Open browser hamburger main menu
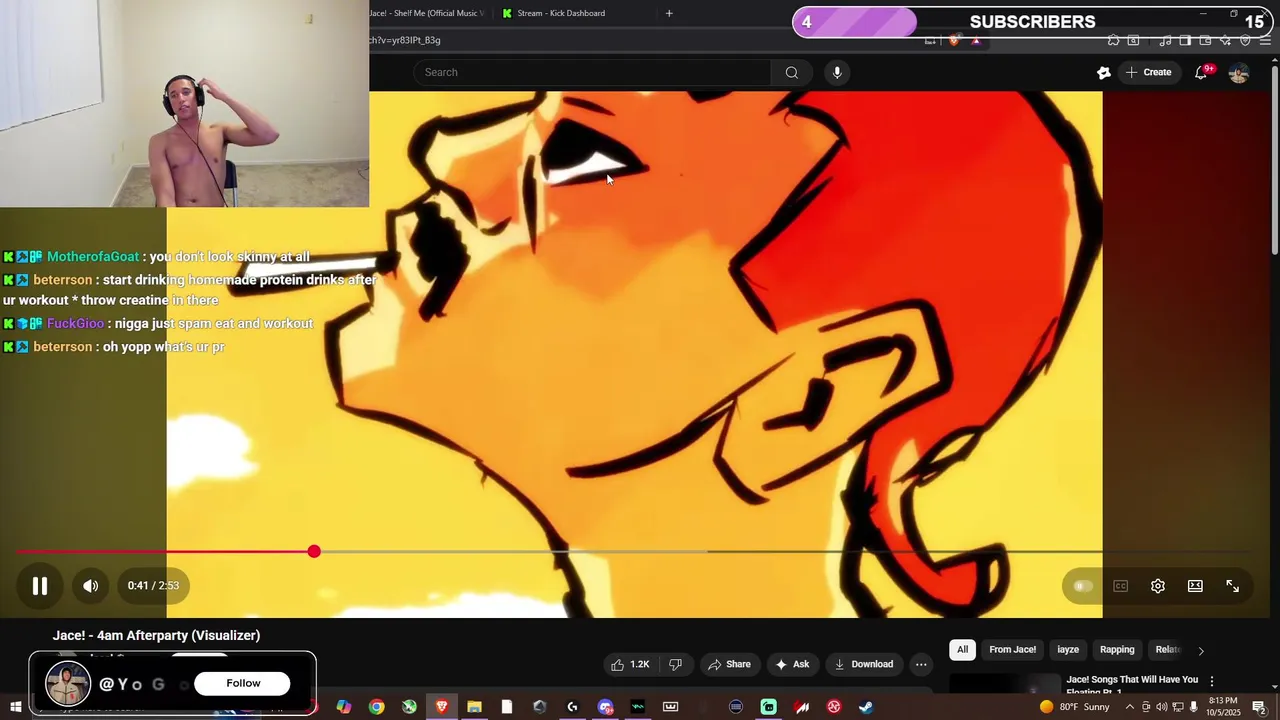Image resolution: width=1280 pixels, height=720 pixels. coord(1266,40)
